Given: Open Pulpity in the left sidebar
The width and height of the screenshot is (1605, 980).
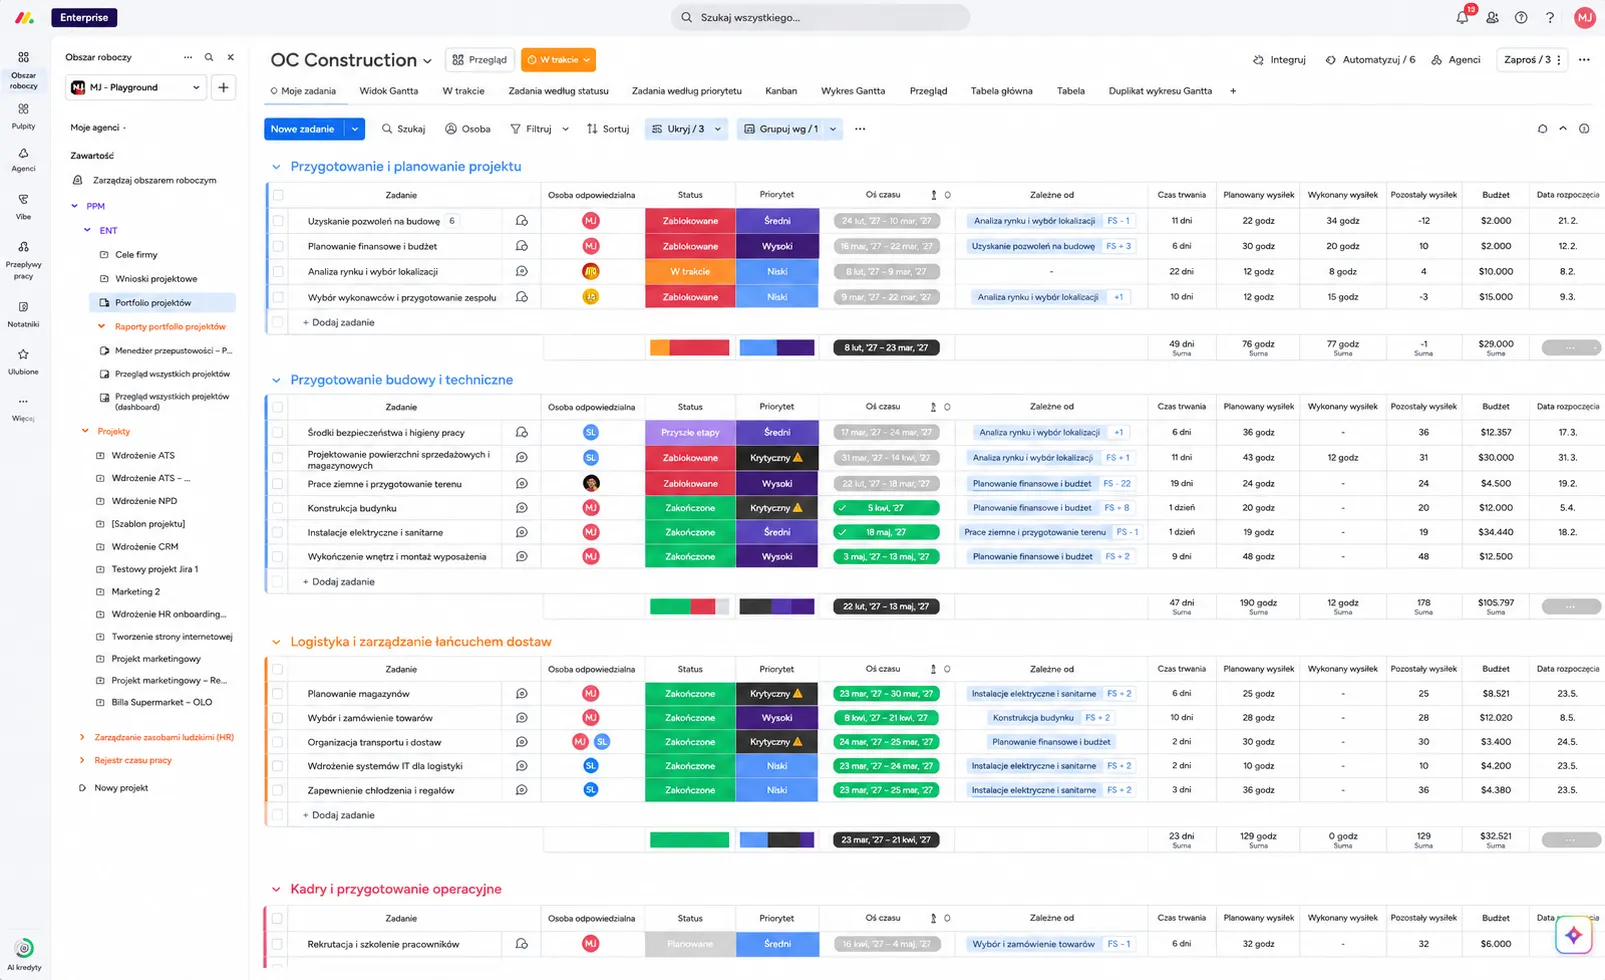Looking at the screenshot, I should (23, 116).
